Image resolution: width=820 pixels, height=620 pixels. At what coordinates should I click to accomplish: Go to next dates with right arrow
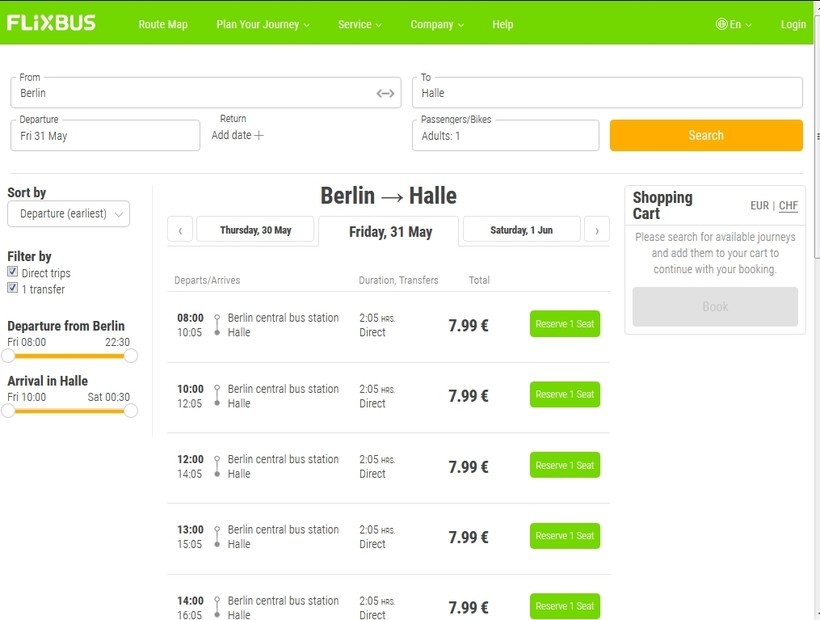click(596, 230)
